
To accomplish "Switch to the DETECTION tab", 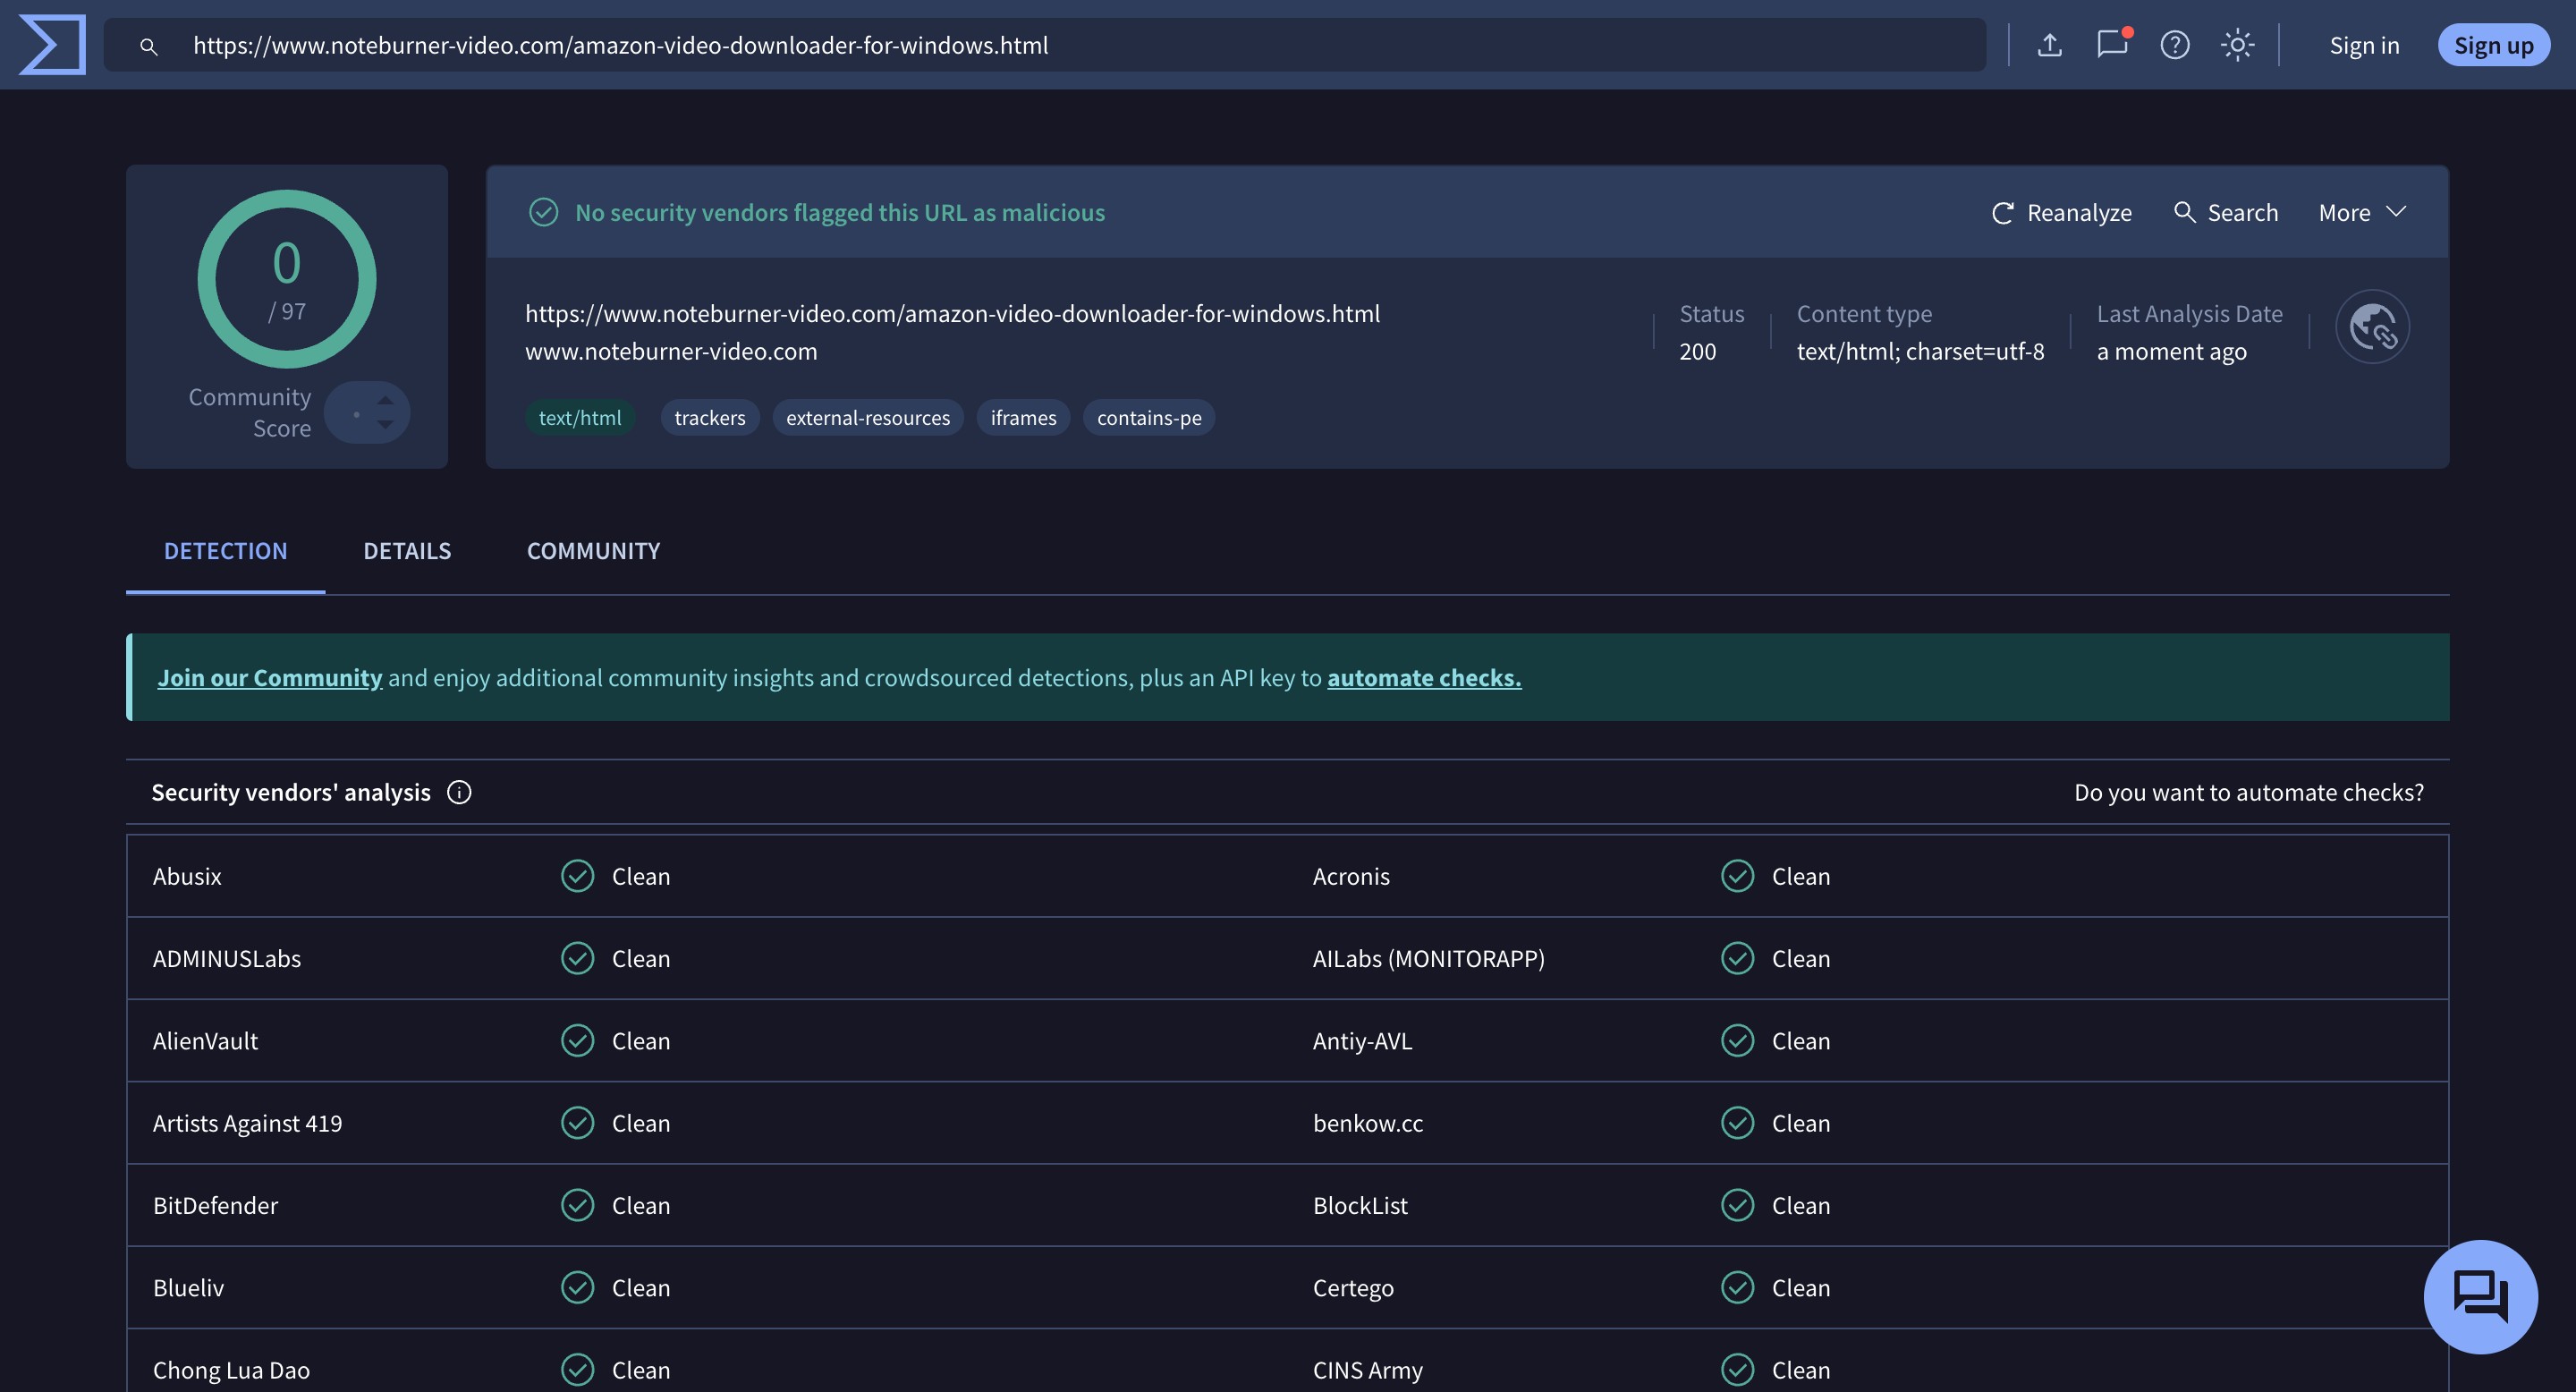I will click(x=225, y=551).
